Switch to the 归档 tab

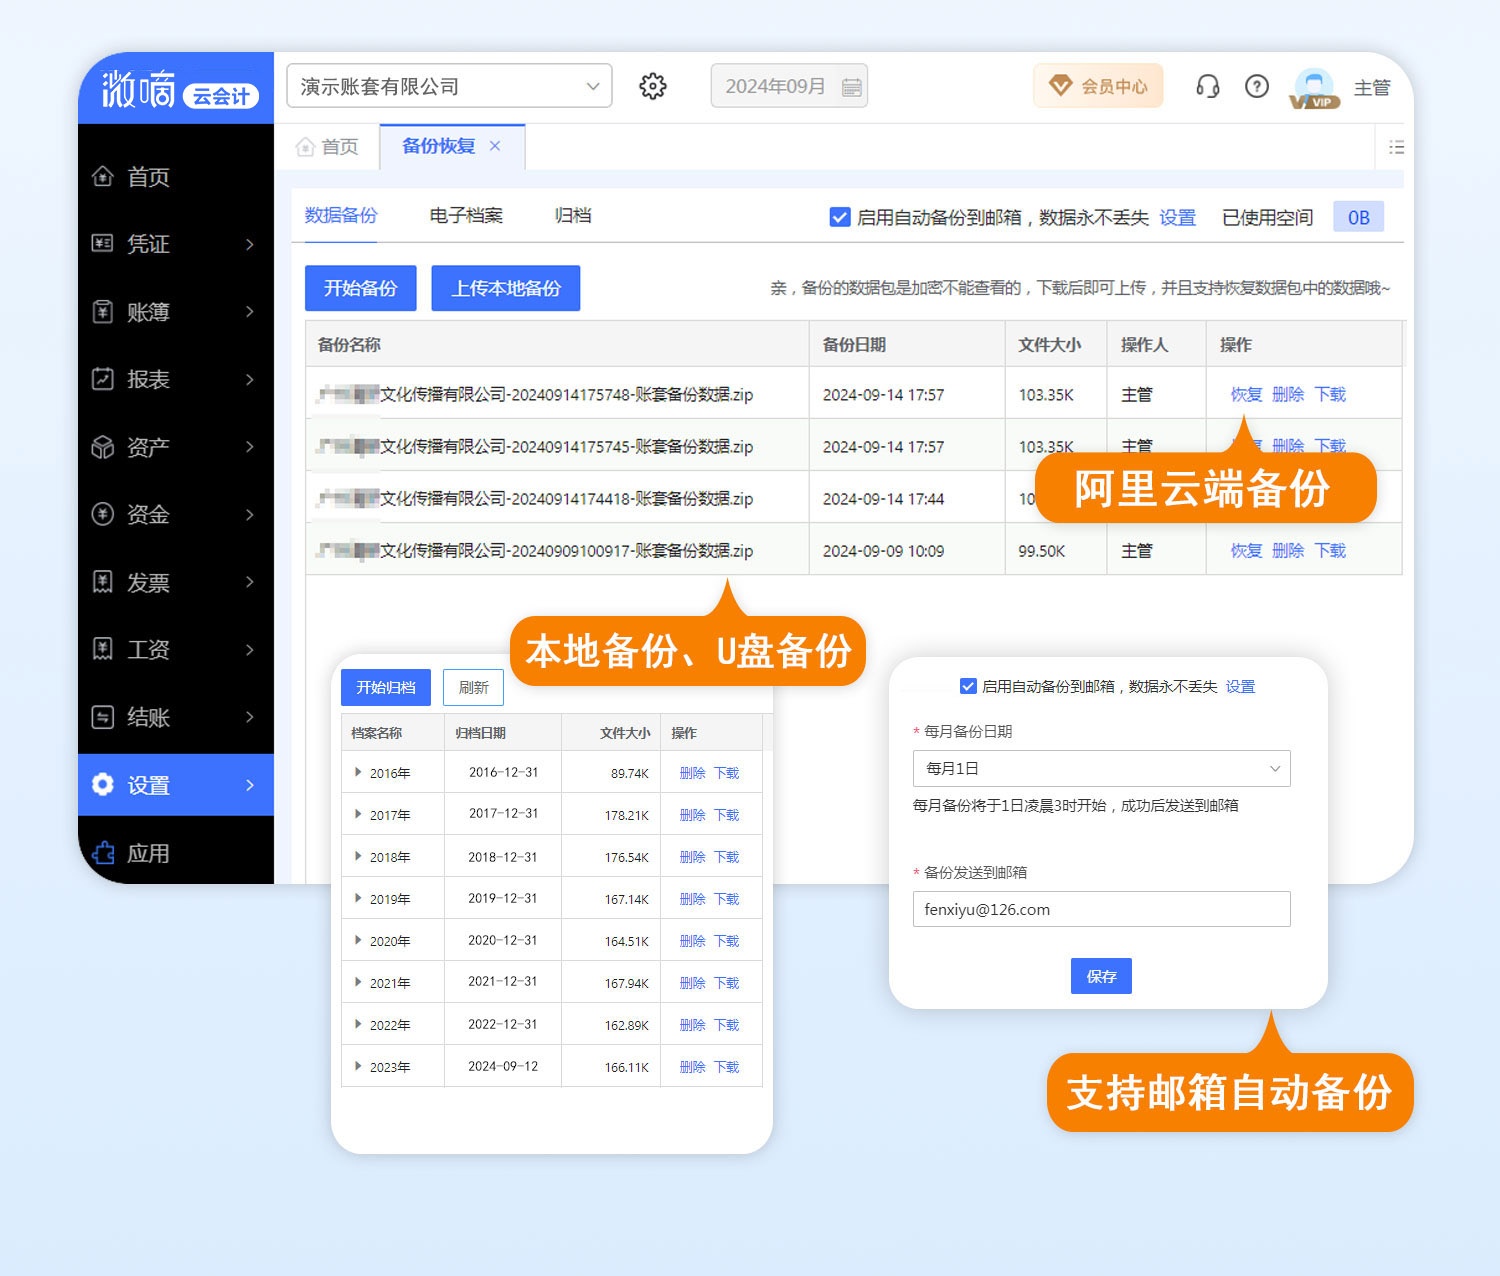point(573,216)
